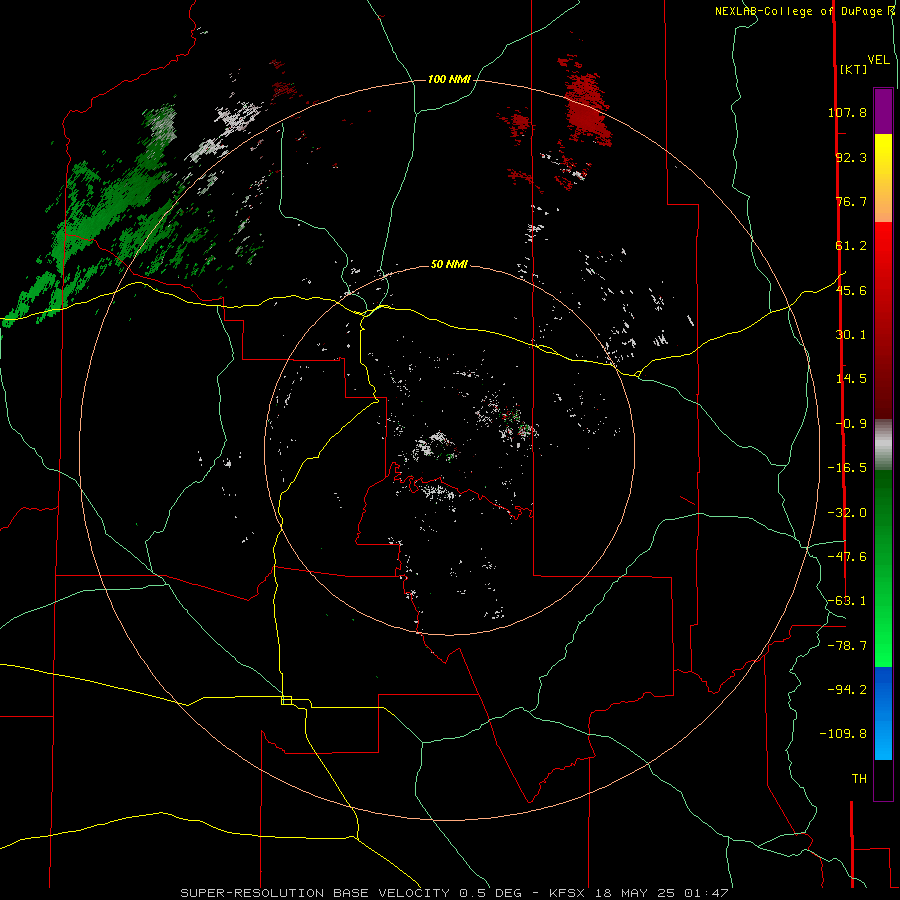The height and width of the screenshot is (900, 900).
Task: Select the 92.3 velocity scale value
Action: tap(851, 157)
